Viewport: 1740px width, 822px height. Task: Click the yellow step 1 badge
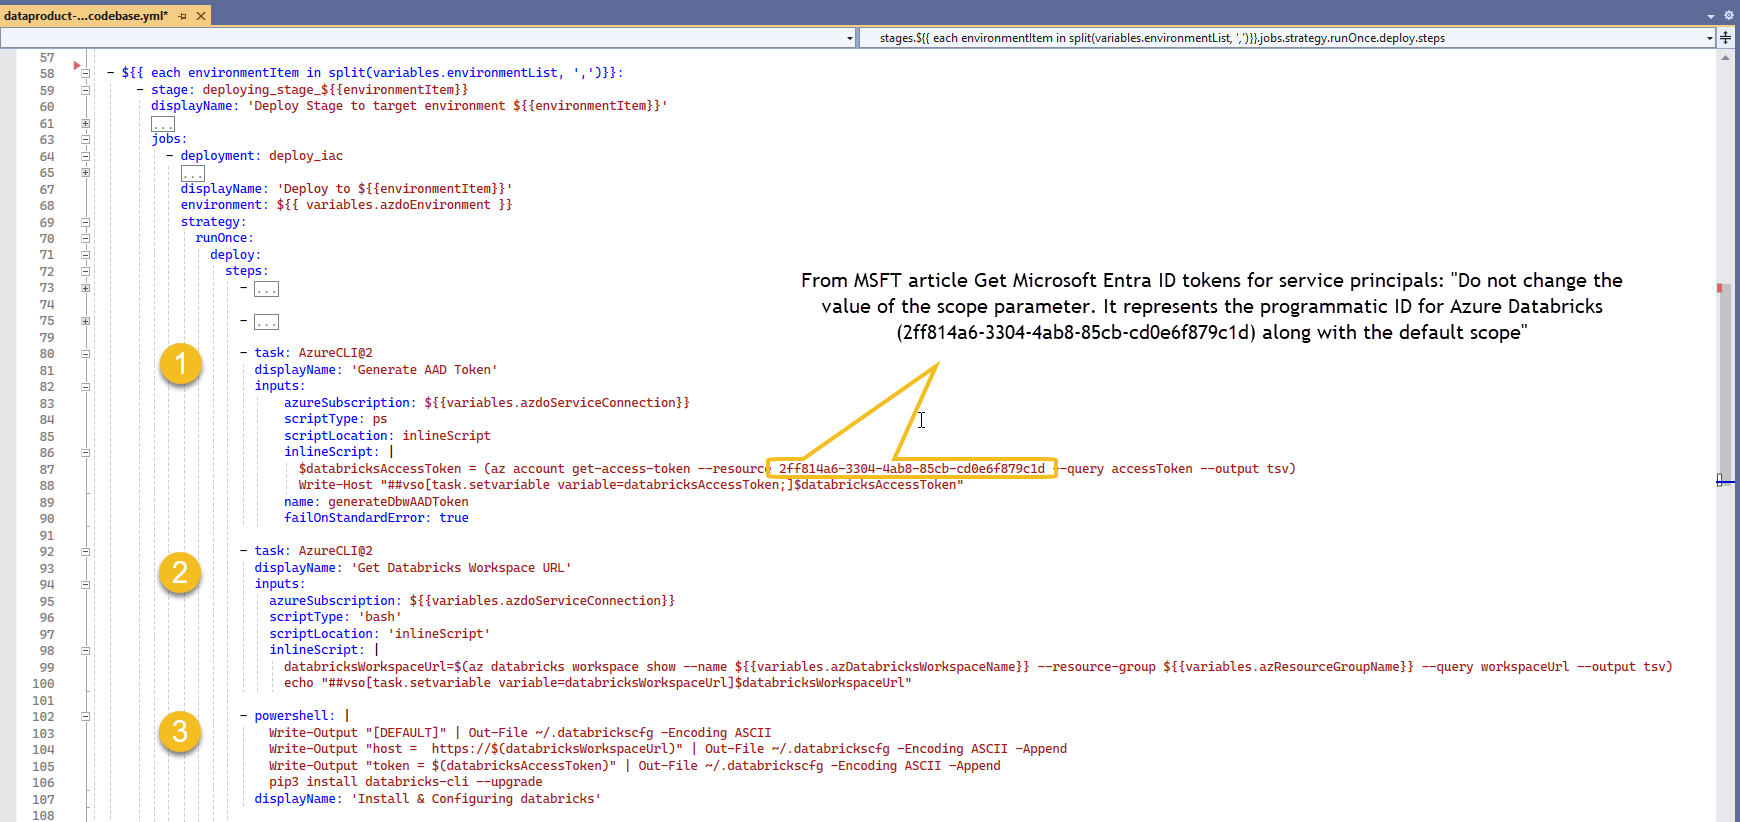[x=180, y=364]
